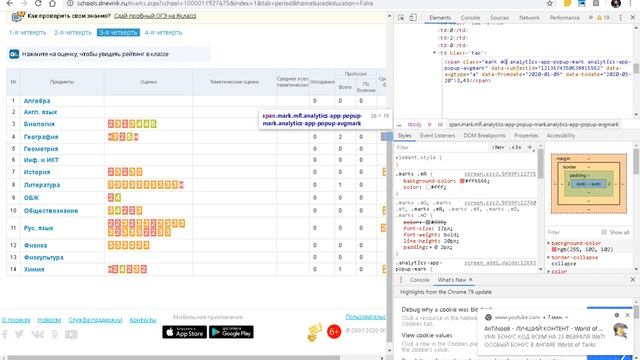The image size is (640, 360).
Task: Expand the computed background-color property
Action: 549,243
